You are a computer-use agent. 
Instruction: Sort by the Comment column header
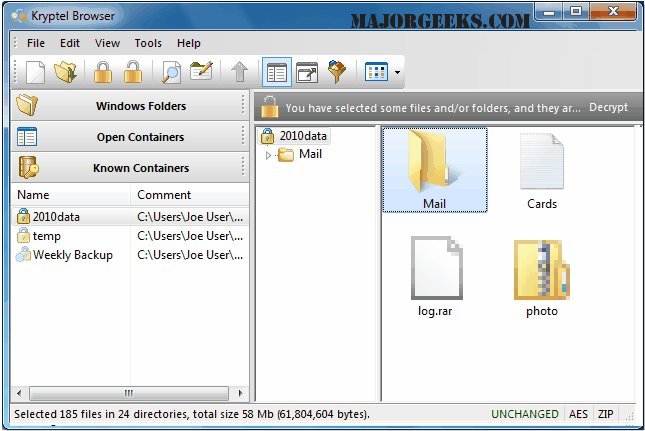coord(190,195)
